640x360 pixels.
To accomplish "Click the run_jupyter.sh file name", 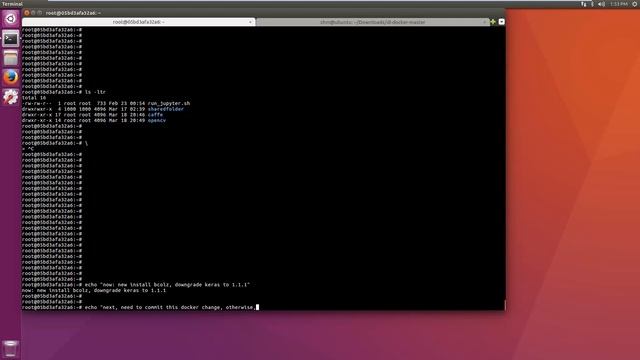I will [x=169, y=103].
